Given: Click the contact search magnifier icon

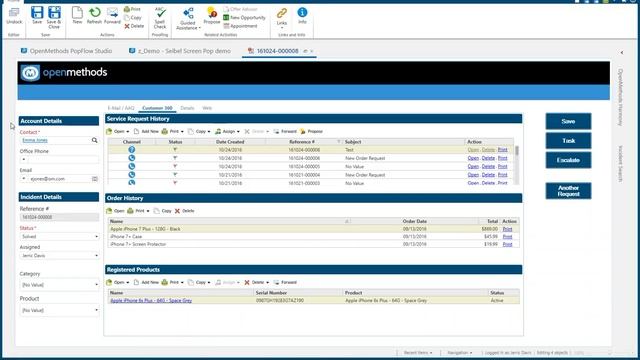Looking at the screenshot, I should point(95,140).
